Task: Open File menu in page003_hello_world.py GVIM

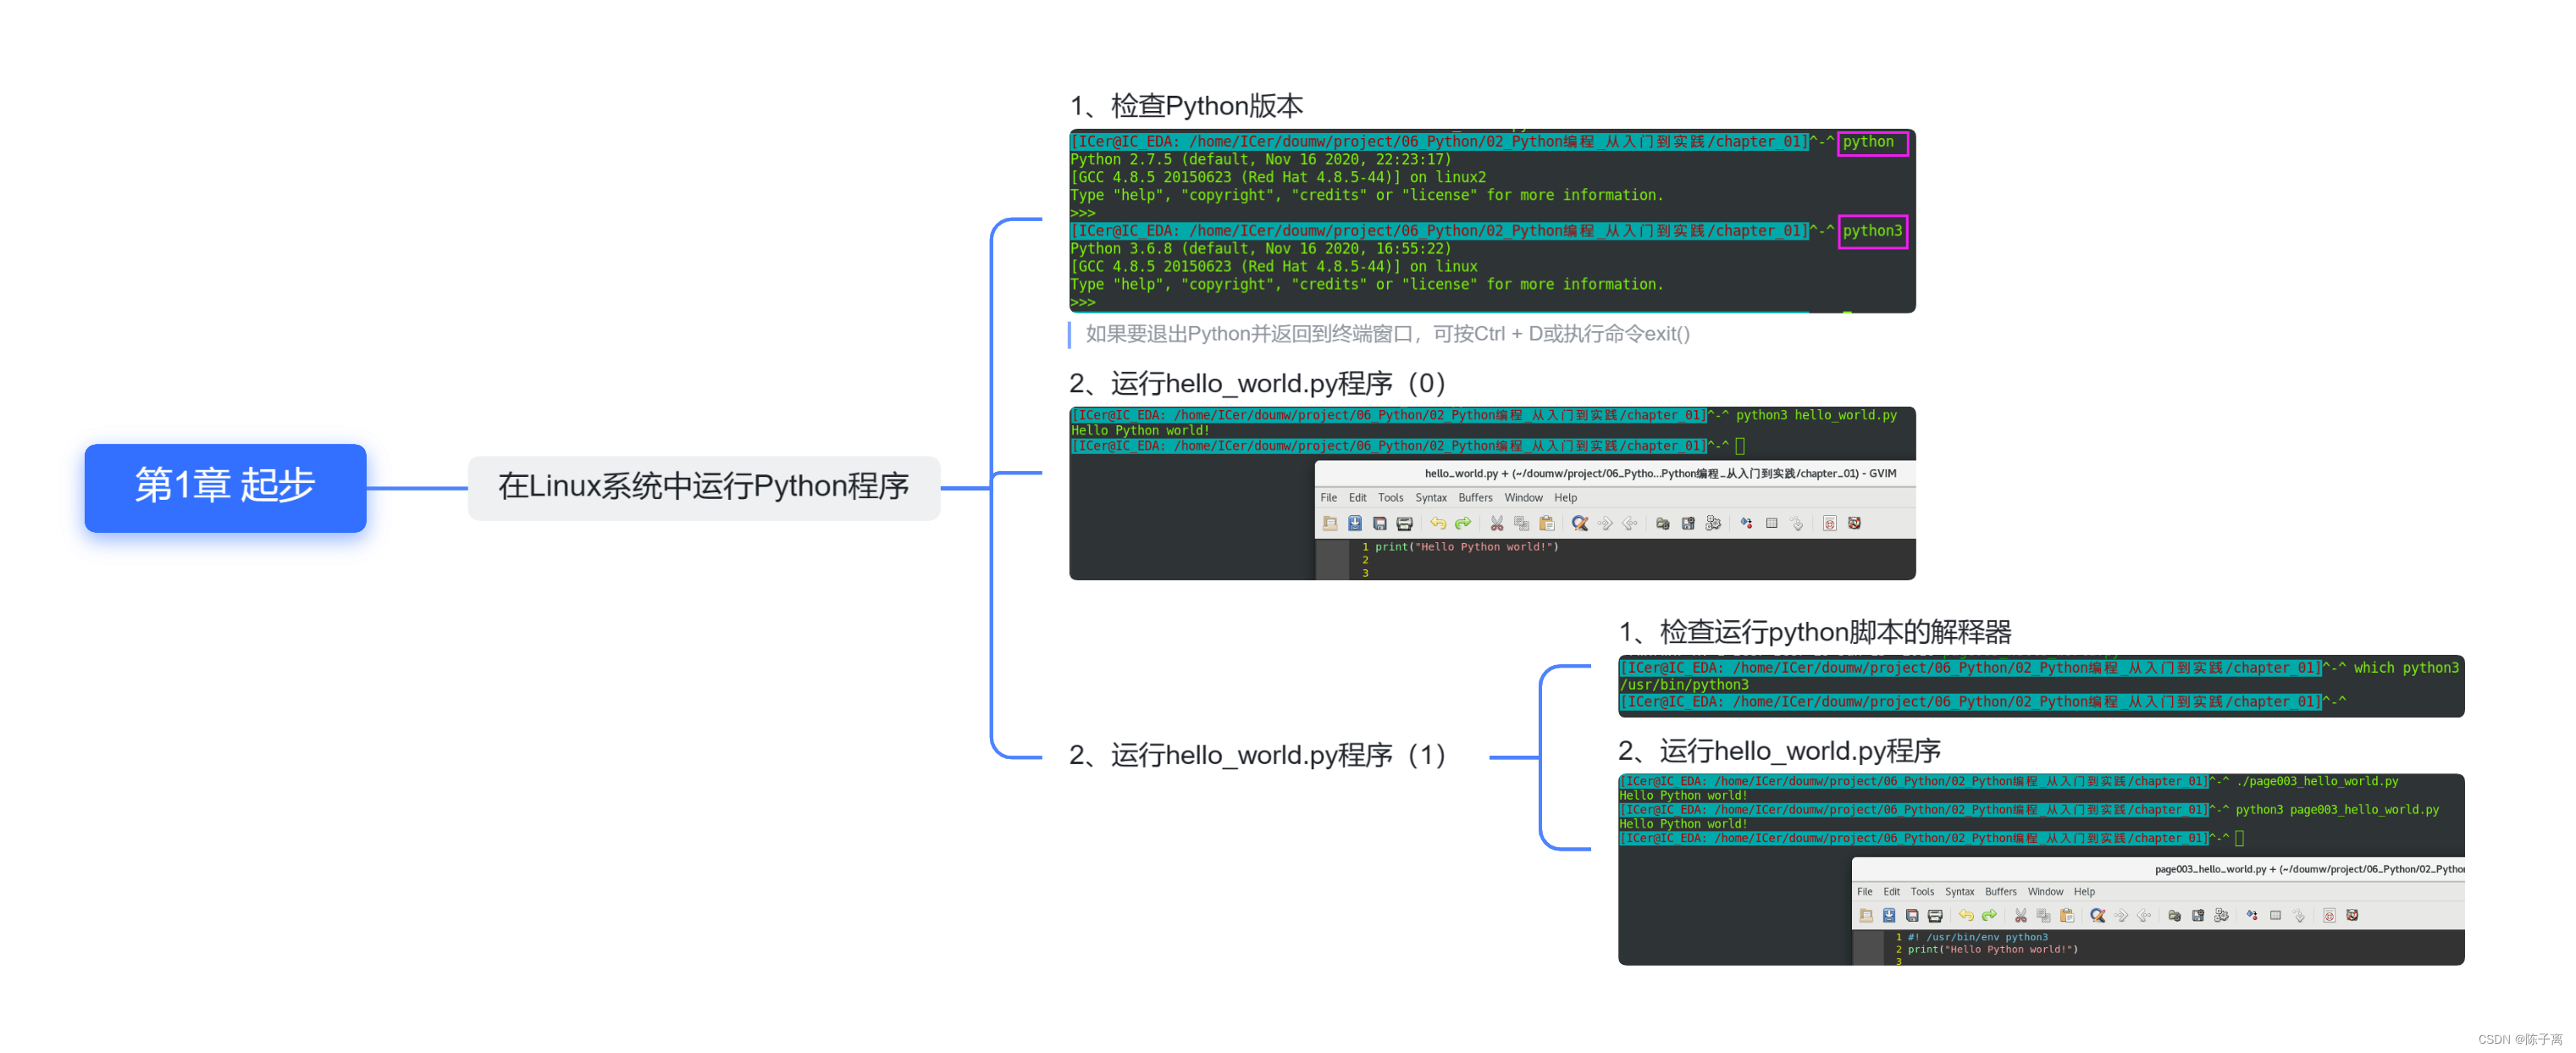Action: [1865, 891]
